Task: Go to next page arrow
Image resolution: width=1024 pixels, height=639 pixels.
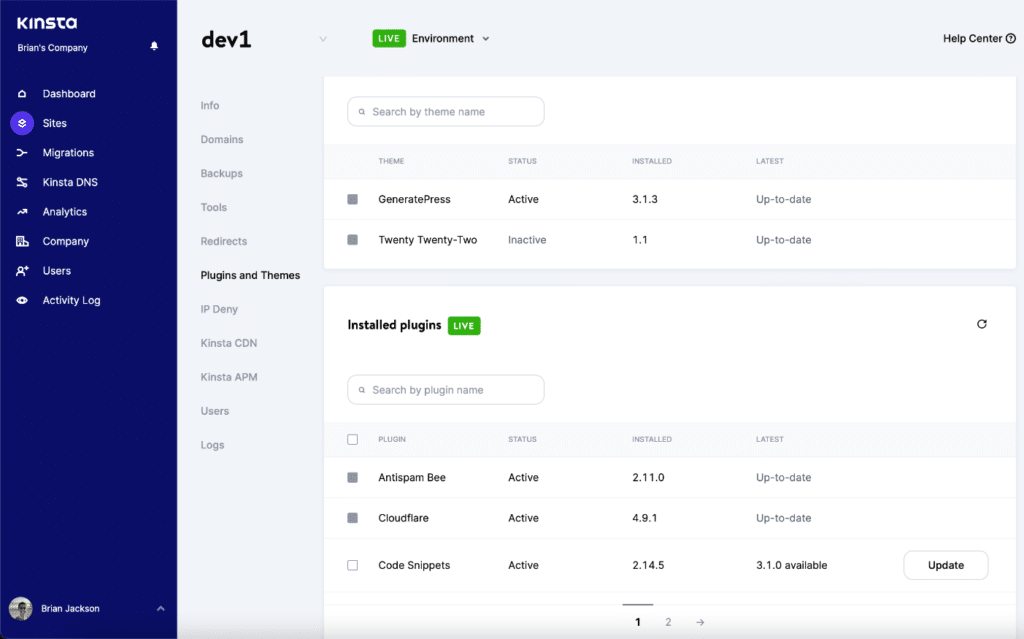Action: [x=699, y=622]
